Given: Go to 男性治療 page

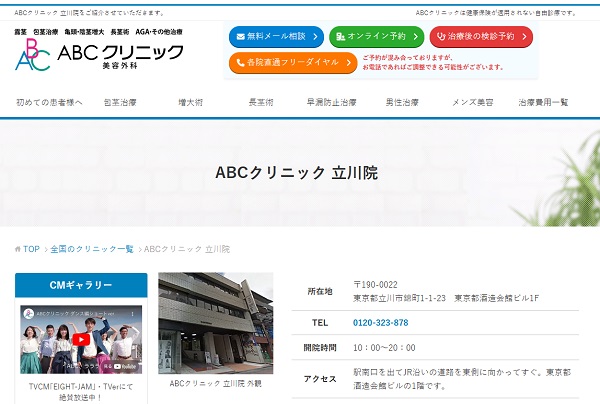Looking at the screenshot, I should click(402, 103).
